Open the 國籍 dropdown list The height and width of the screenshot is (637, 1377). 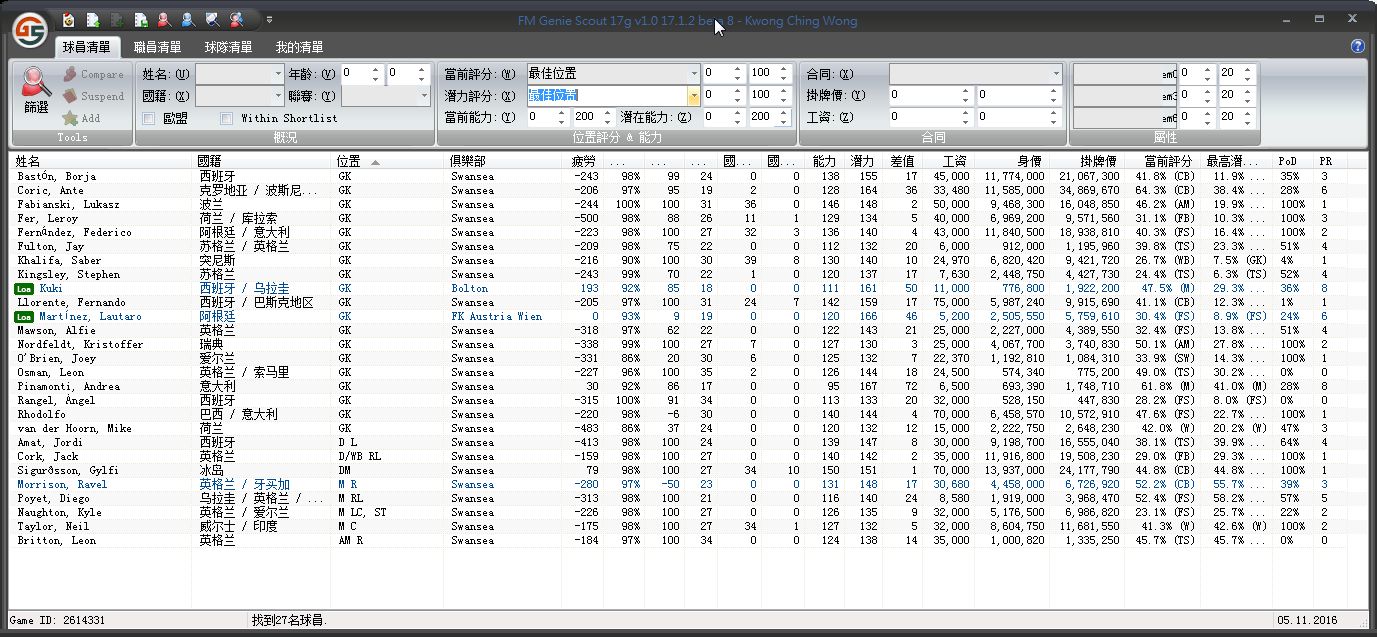pos(278,96)
